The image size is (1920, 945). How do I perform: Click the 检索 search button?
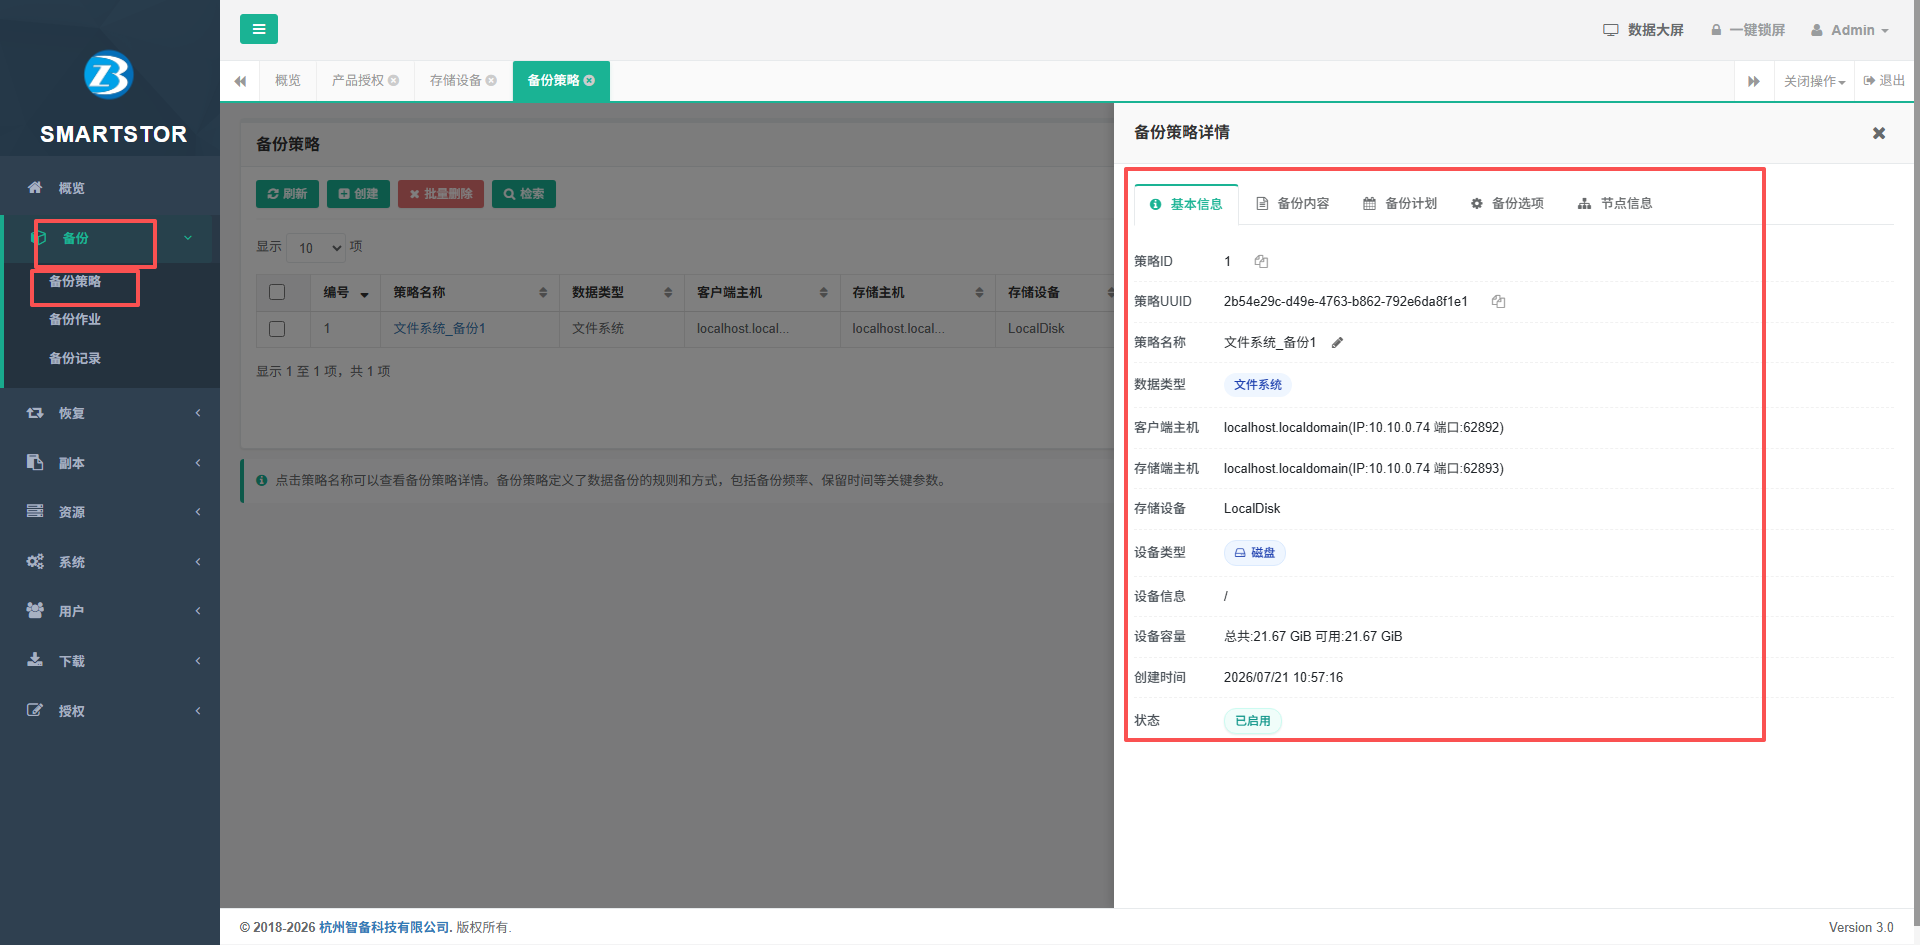point(524,194)
